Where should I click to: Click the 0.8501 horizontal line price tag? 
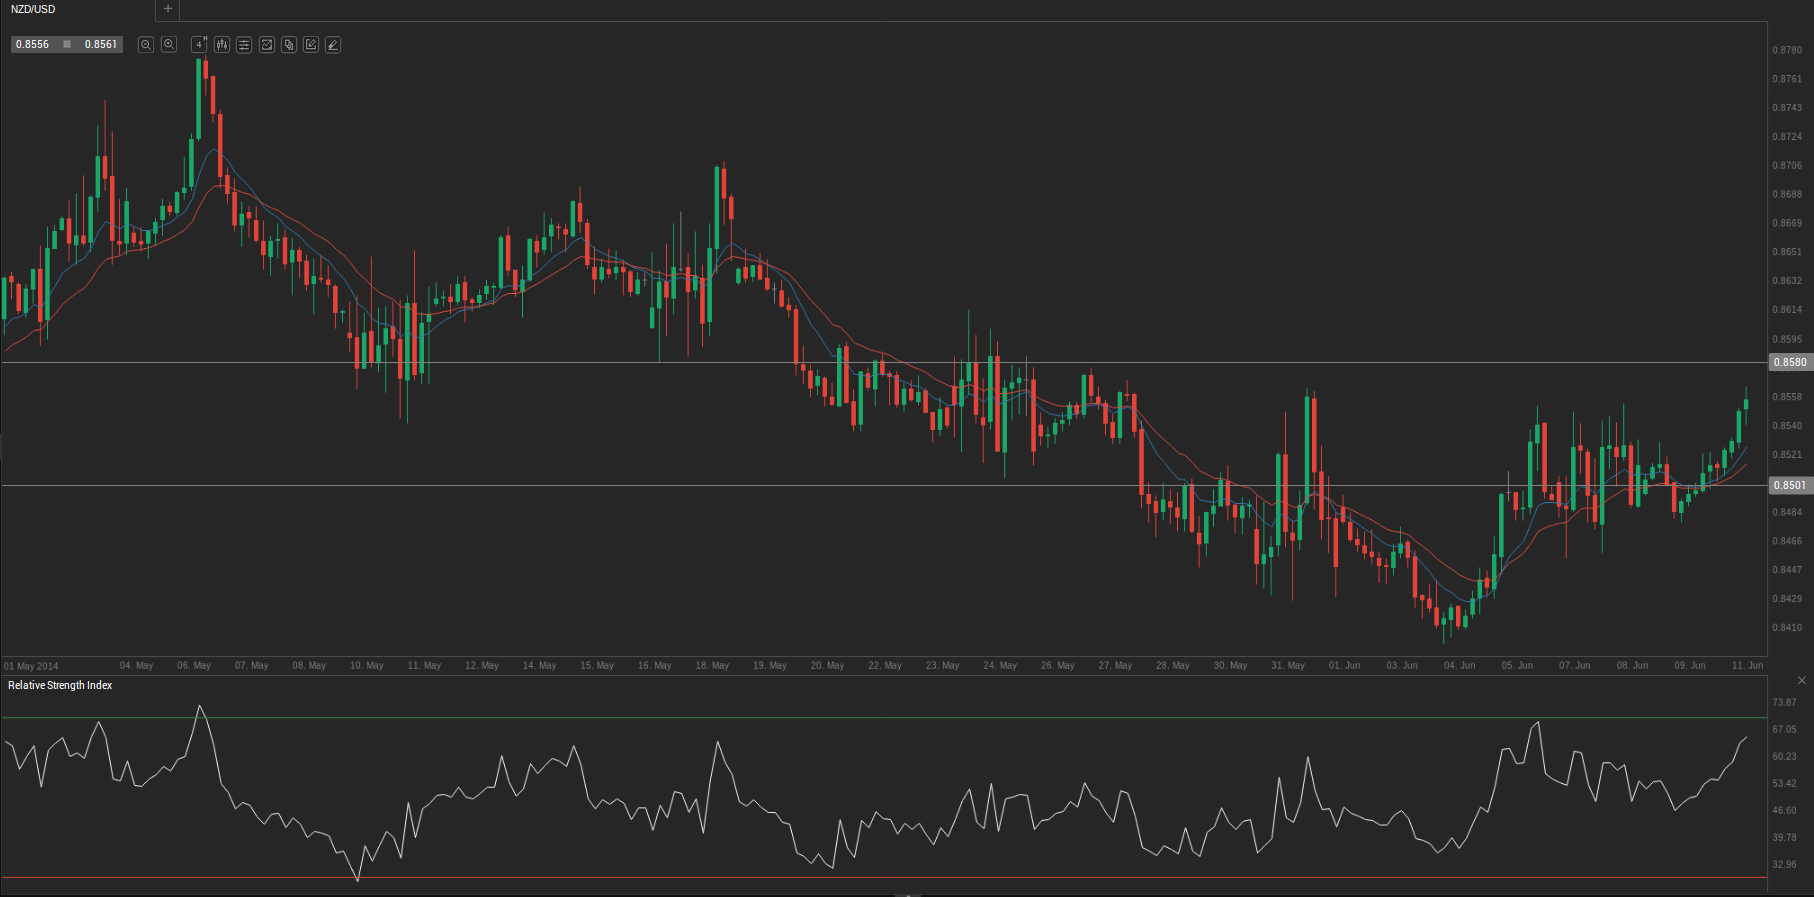(1790, 485)
